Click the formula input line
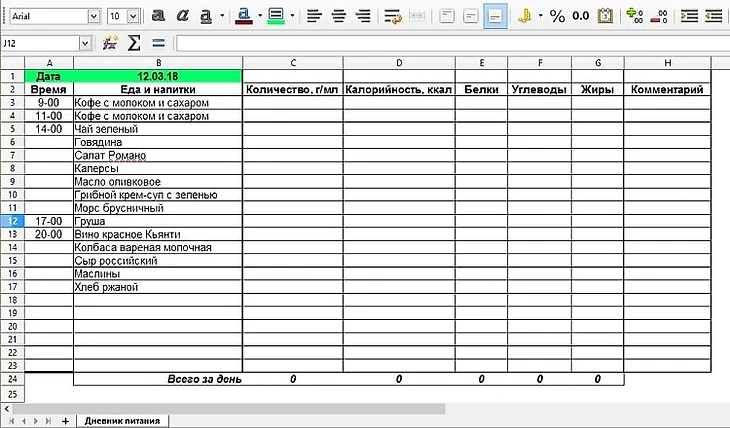The width and height of the screenshot is (730, 428). 450,44
